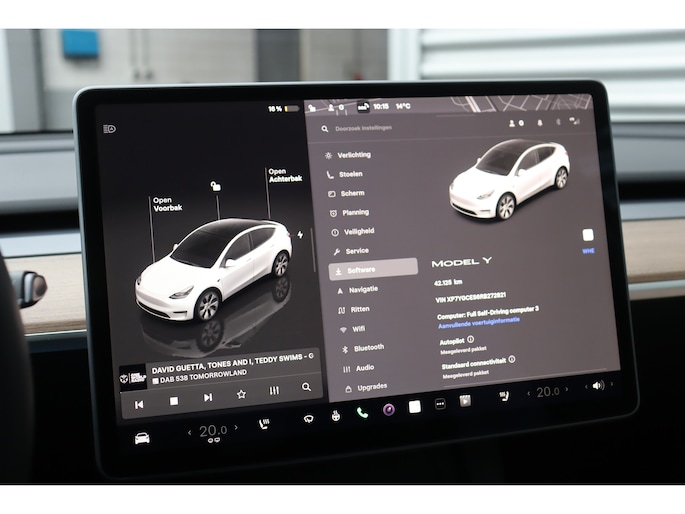Open car controls from bottom bar car icon

tap(142, 438)
